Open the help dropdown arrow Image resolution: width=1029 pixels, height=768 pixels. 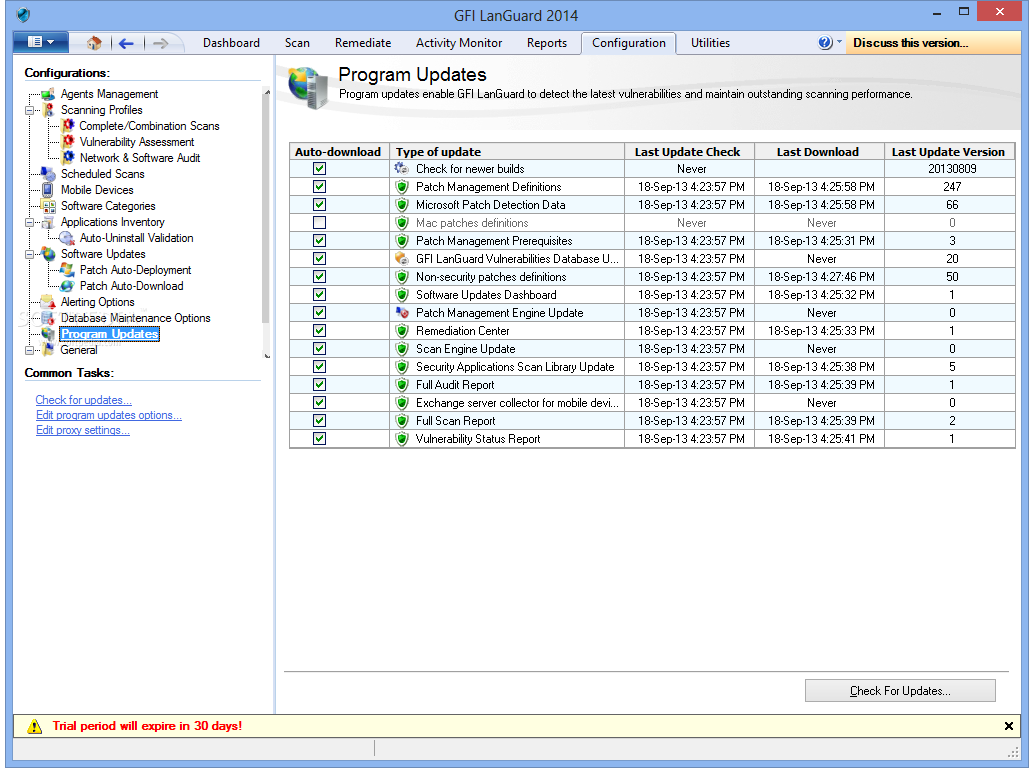click(x=839, y=41)
